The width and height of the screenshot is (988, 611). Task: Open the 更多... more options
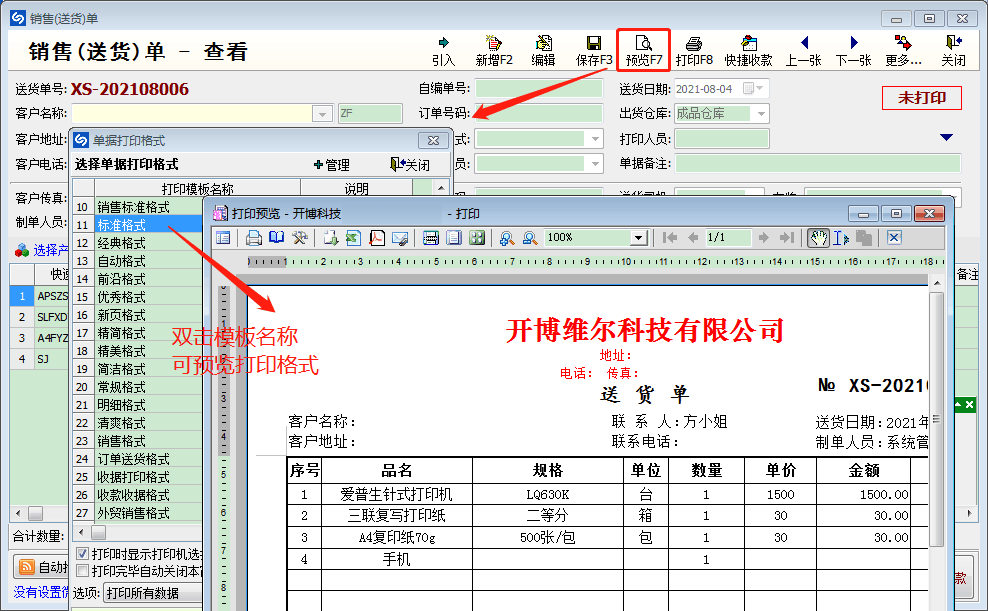(903, 50)
